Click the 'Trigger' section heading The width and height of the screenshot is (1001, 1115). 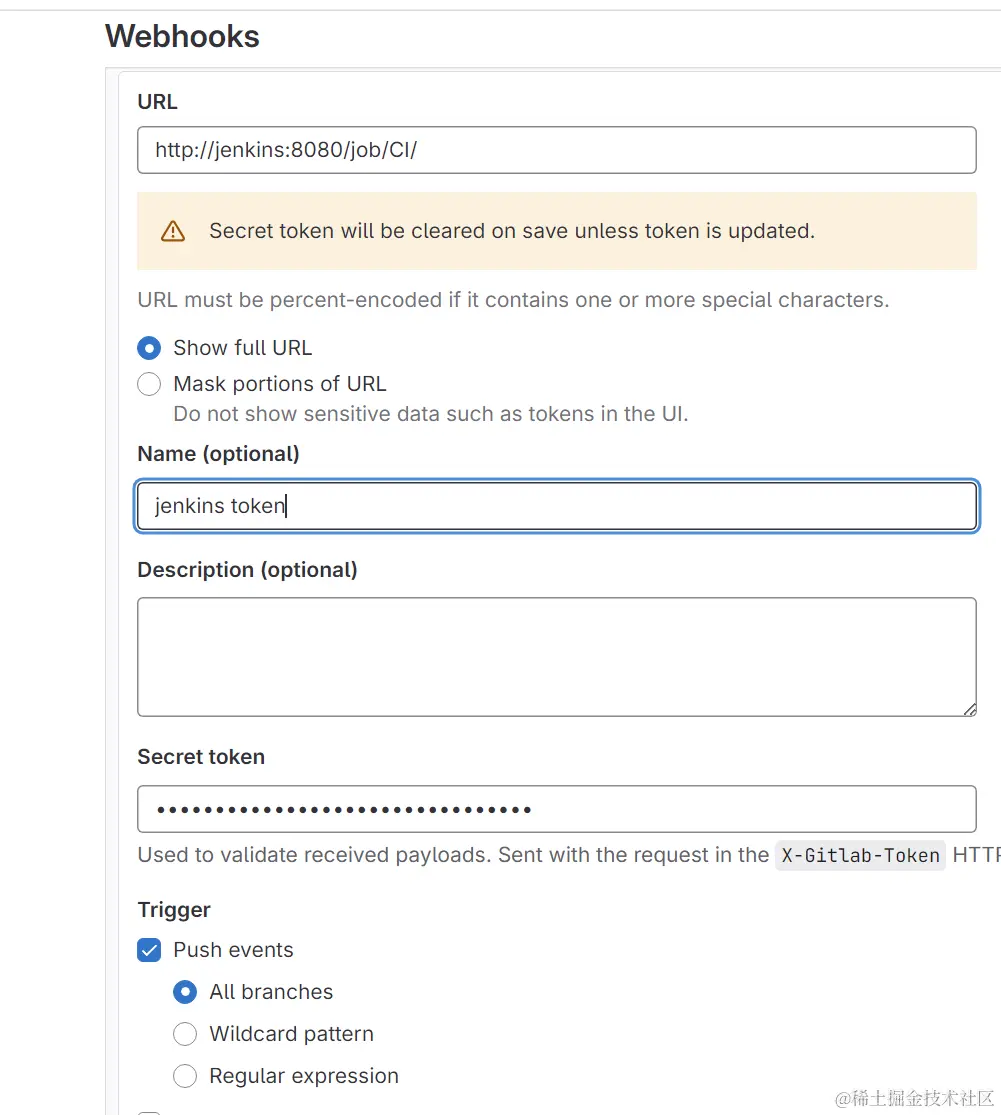174,910
